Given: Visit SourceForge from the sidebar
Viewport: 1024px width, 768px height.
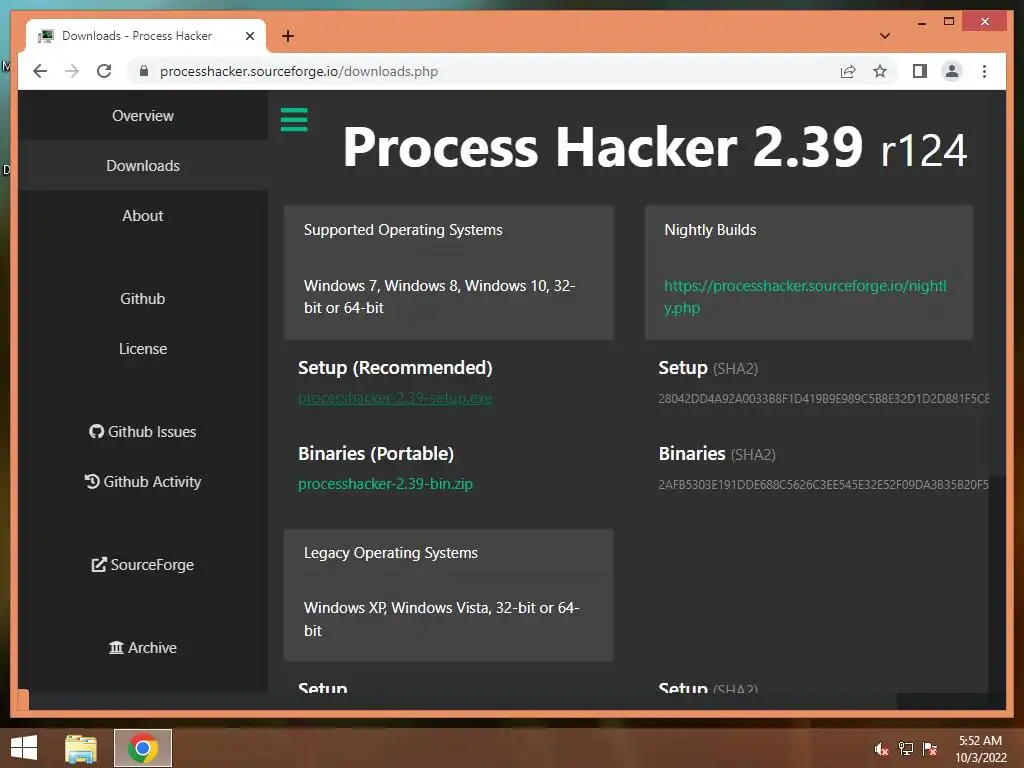Looking at the screenshot, I should click(x=142, y=564).
